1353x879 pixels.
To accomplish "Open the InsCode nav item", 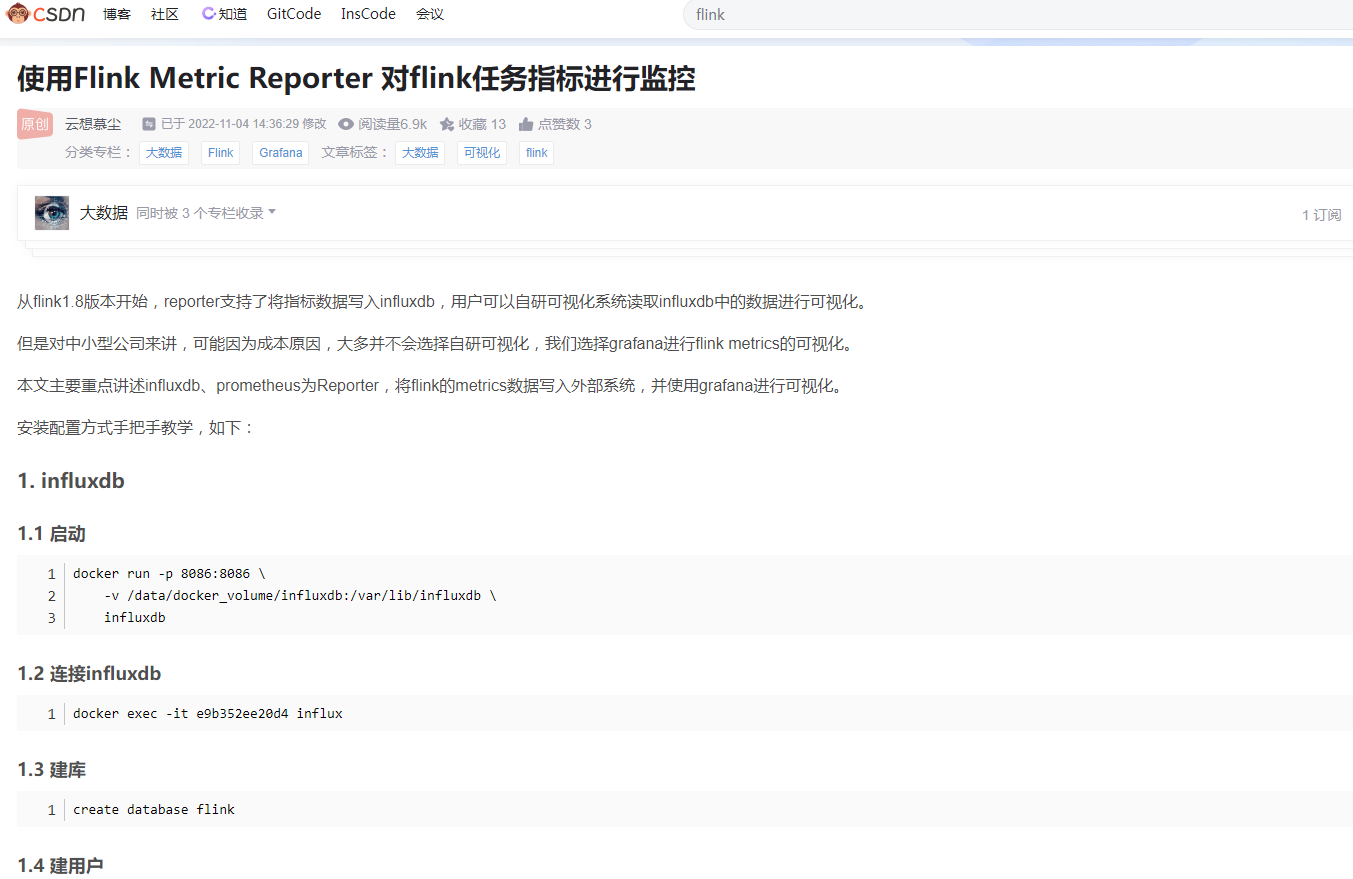I will 368,14.
